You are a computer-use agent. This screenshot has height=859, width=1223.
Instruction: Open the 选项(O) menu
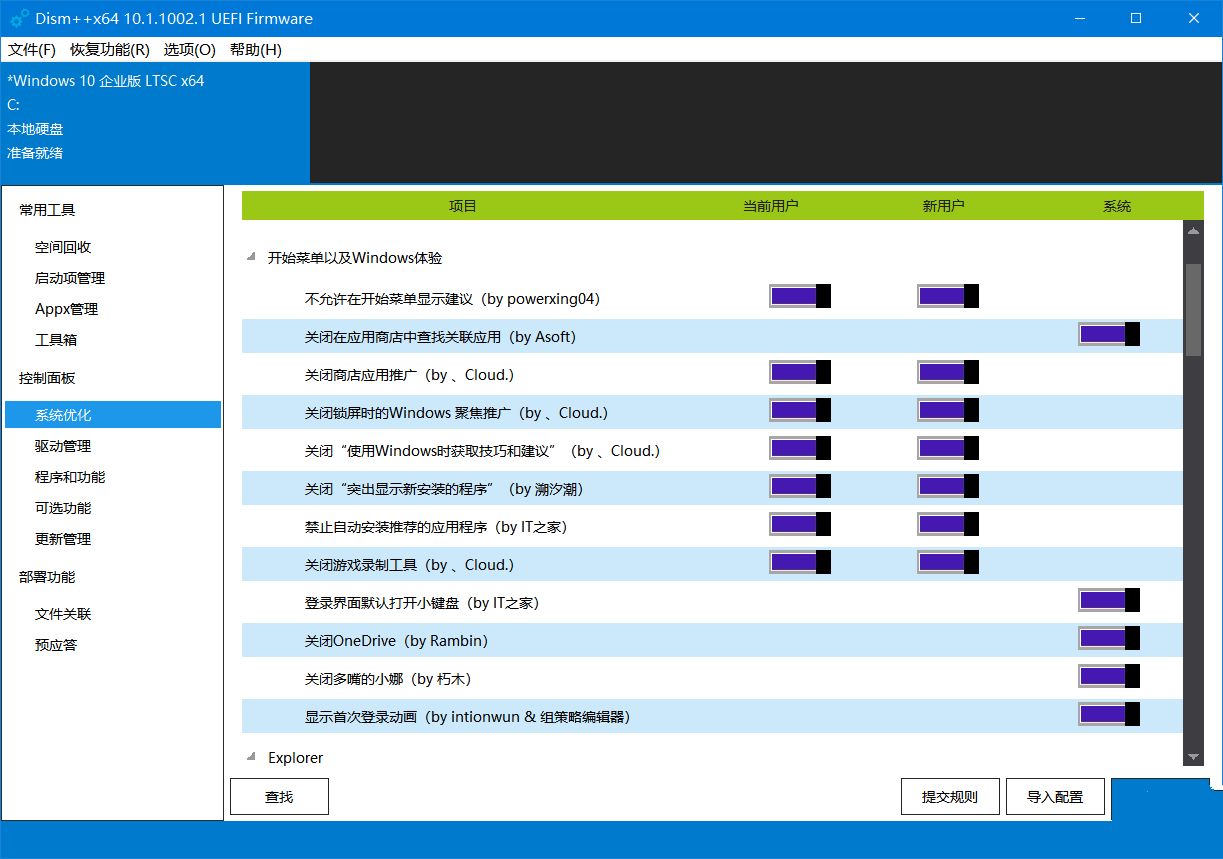pyautogui.click(x=189, y=50)
